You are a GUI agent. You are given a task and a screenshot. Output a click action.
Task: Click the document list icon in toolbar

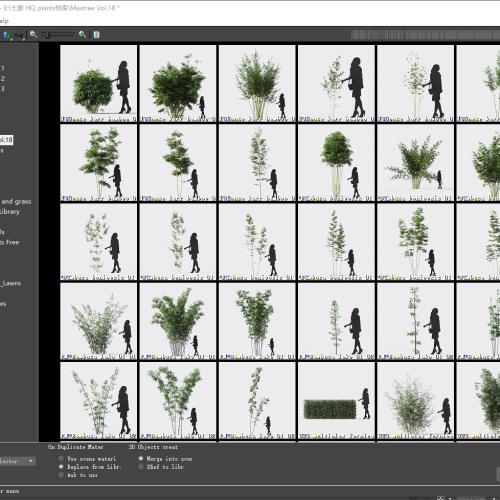[96, 35]
